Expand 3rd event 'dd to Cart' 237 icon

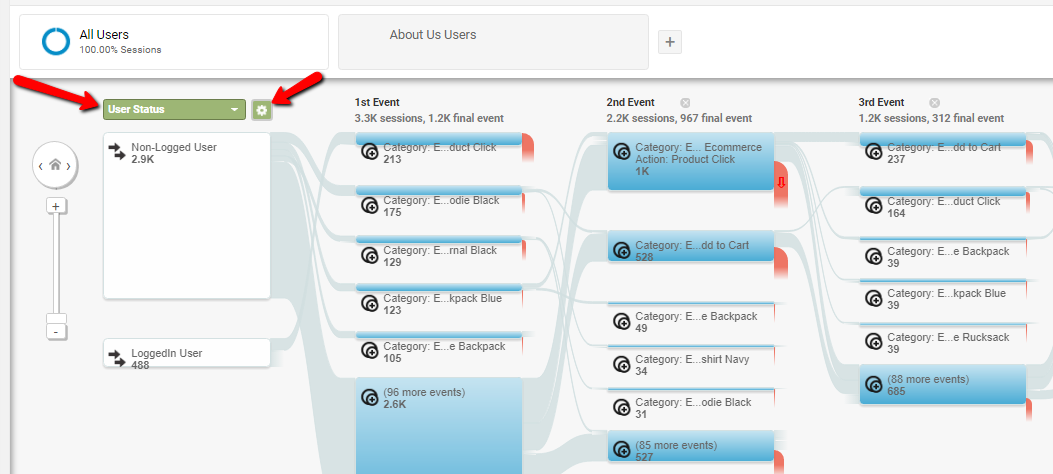[x=874, y=152]
